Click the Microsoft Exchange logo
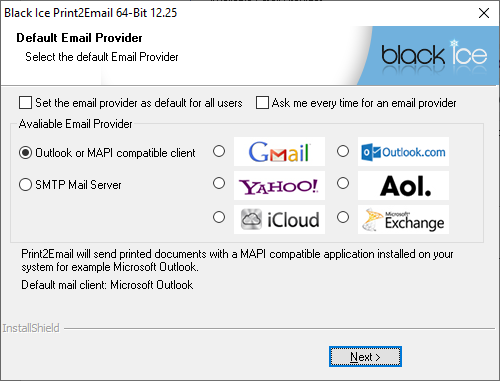The width and height of the screenshot is (500, 381). pos(403,219)
